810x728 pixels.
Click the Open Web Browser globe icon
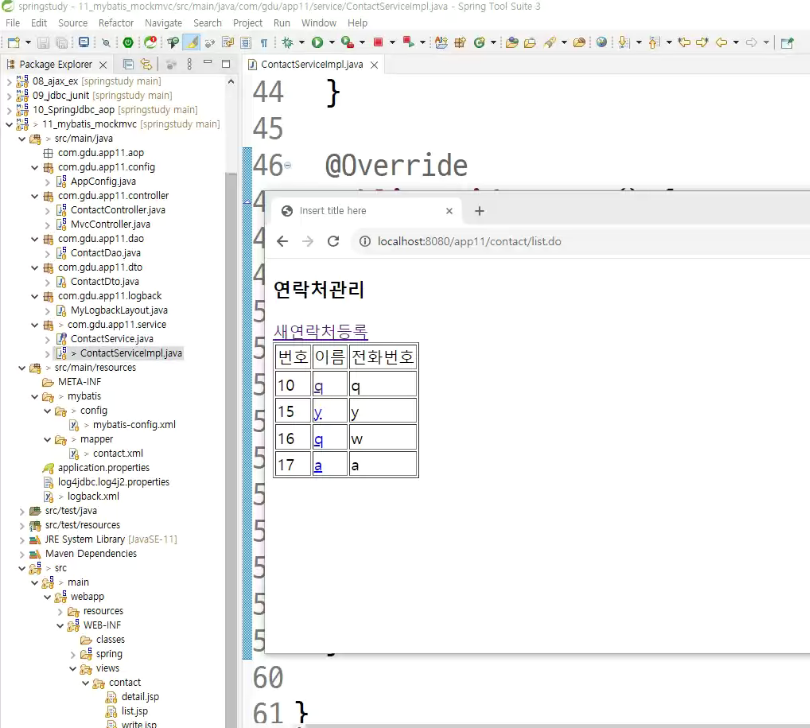tap(601, 42)
